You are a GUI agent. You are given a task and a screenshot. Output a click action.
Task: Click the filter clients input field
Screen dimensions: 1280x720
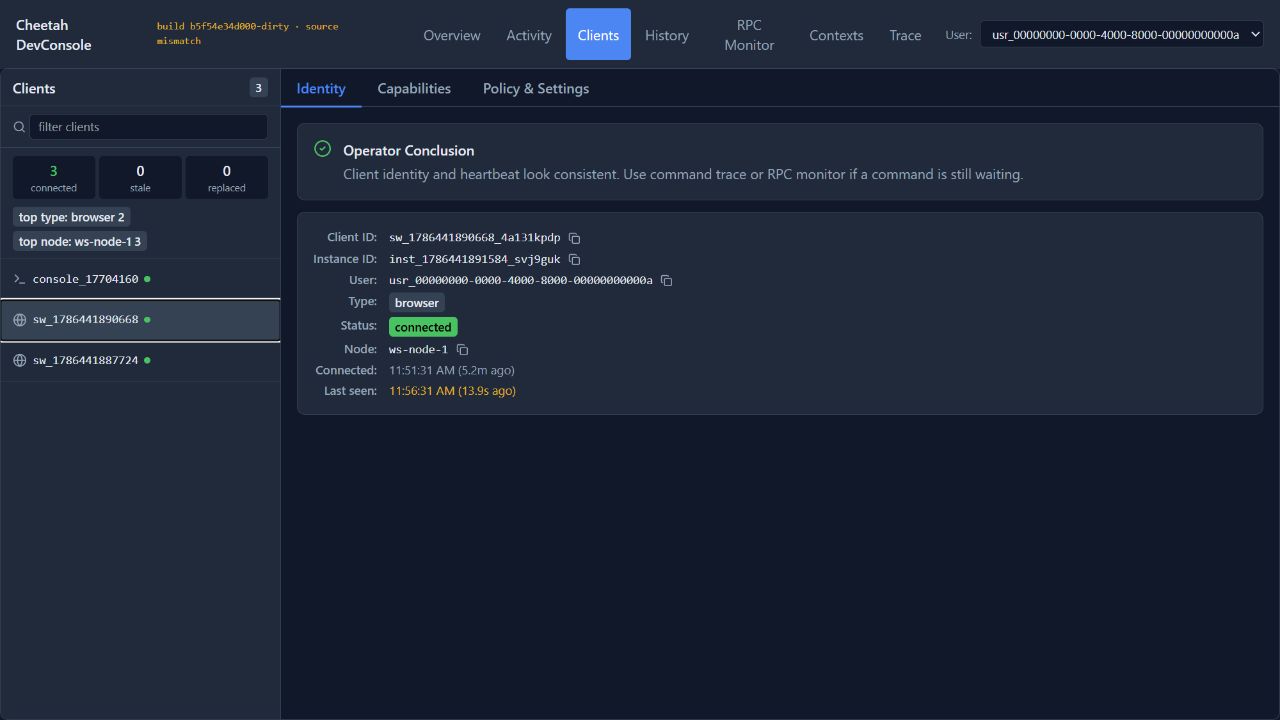tap(149, 127)
